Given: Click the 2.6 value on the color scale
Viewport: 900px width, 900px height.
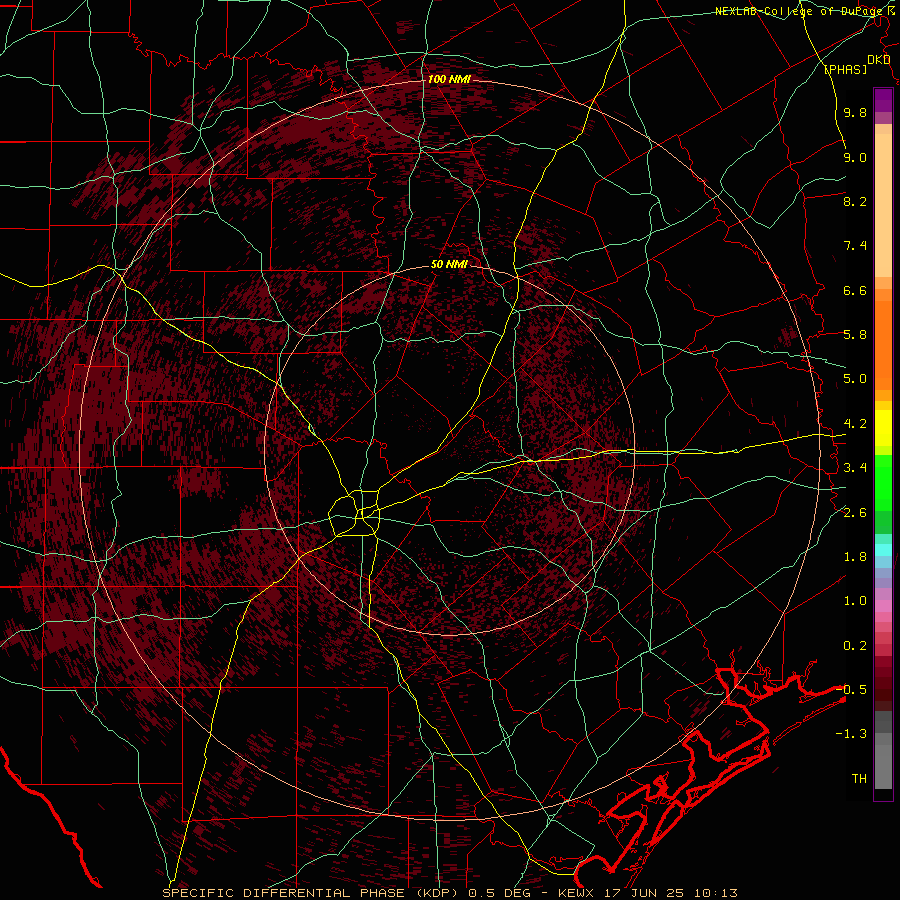Looking at the screenshot, I should 855,512.
